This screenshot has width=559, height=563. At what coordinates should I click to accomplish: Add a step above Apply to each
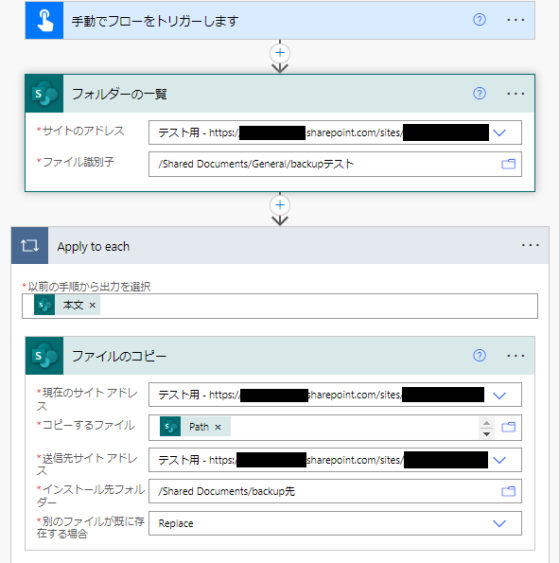[280, 205]
